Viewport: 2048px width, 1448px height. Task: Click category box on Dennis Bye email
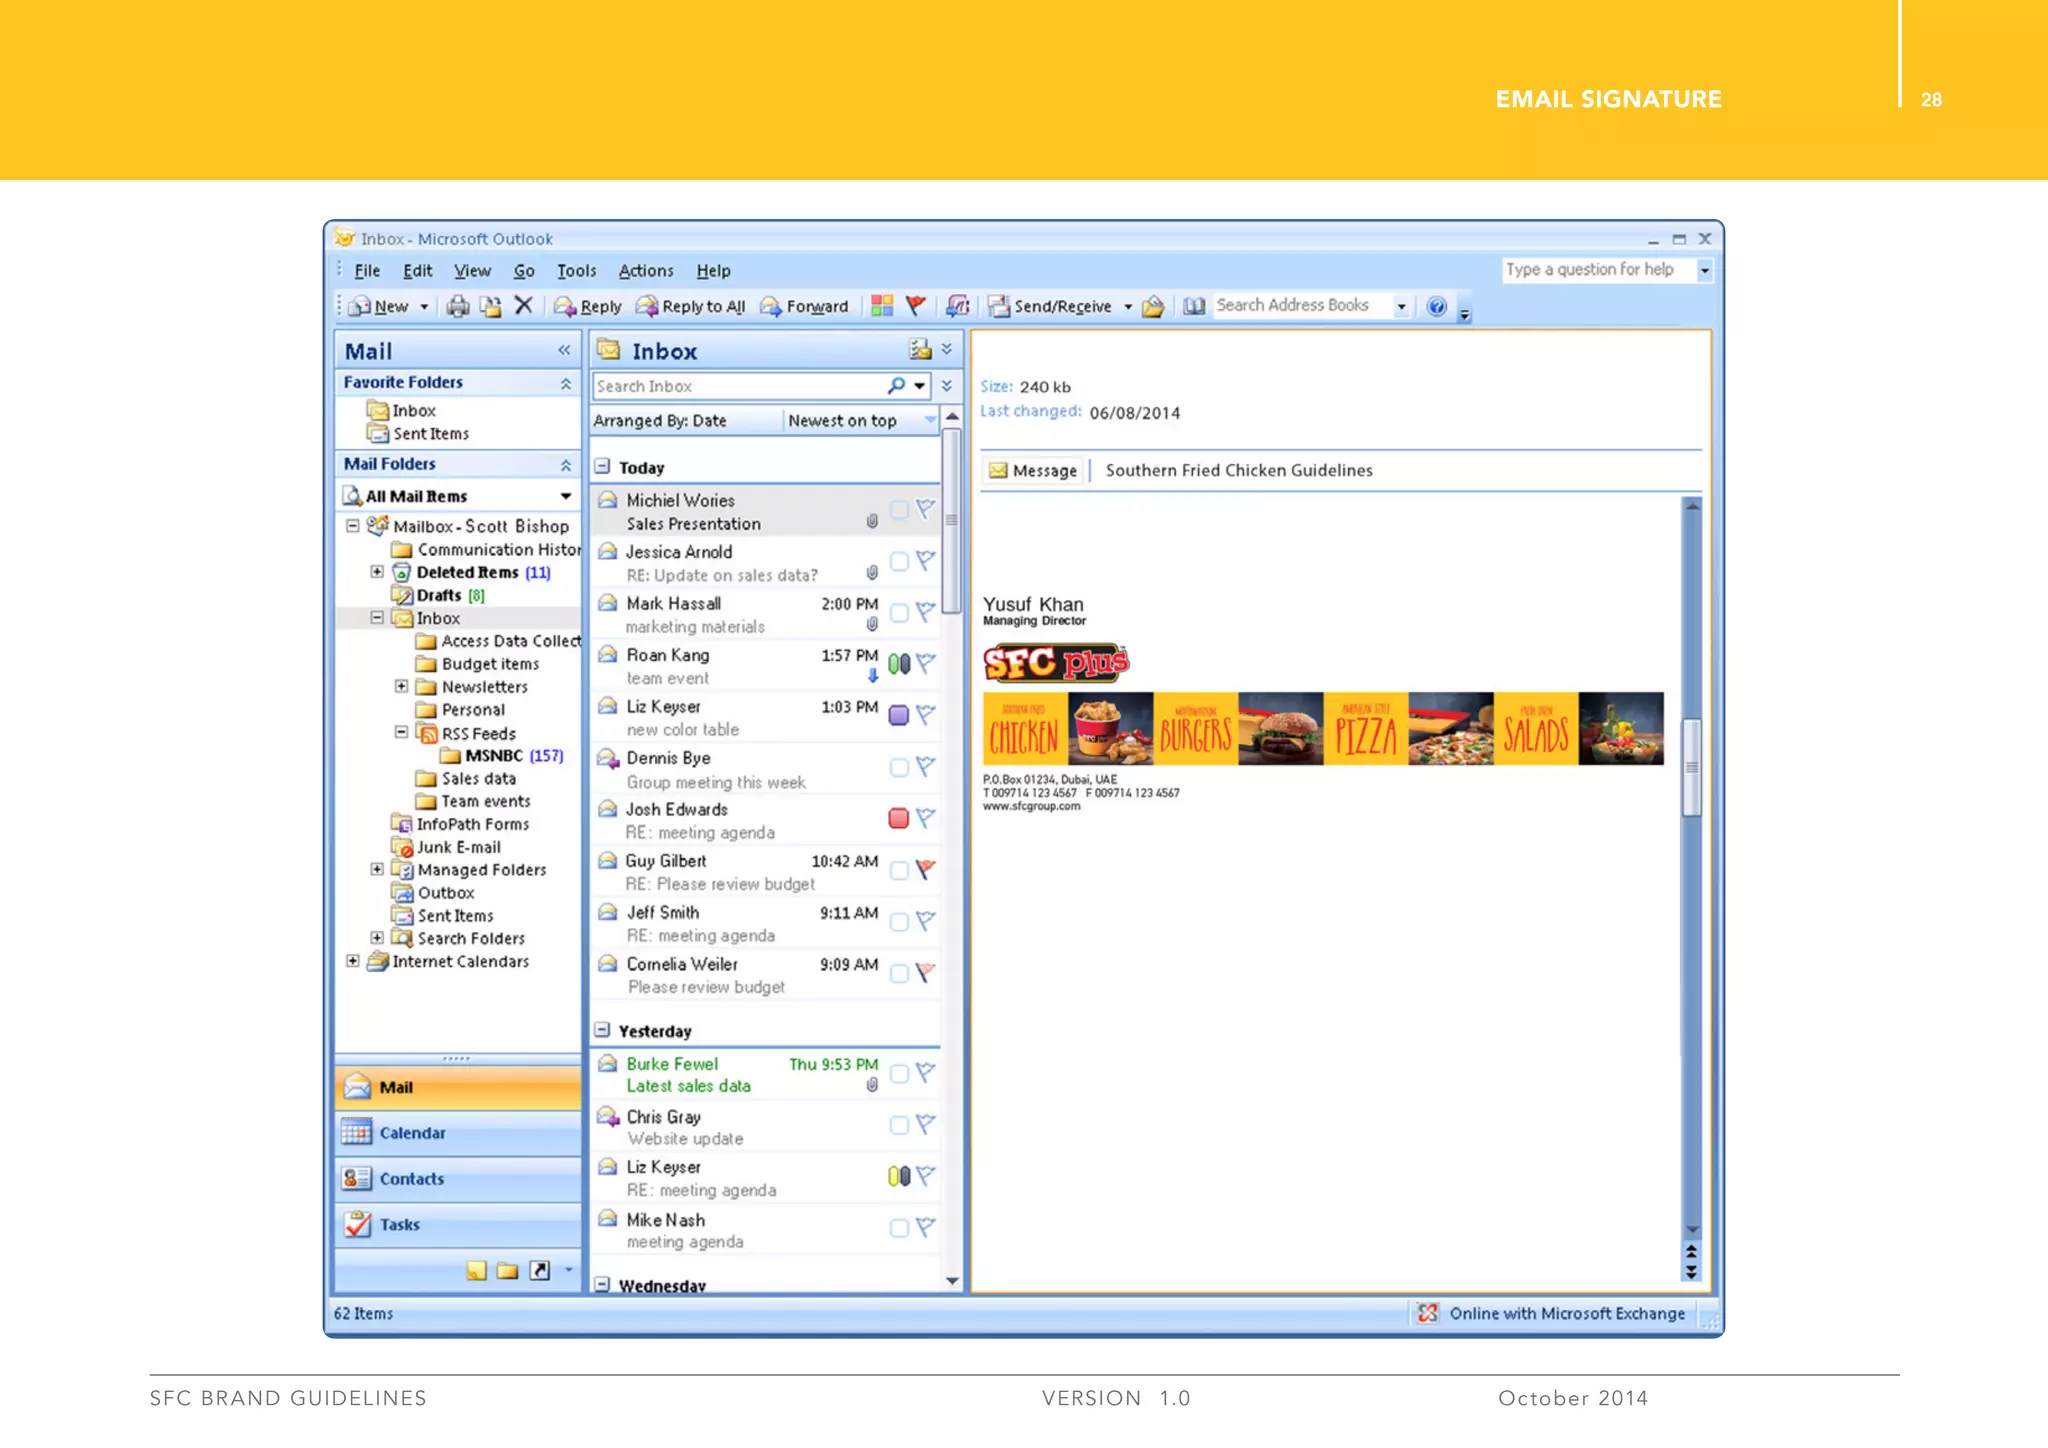[898, 767]
